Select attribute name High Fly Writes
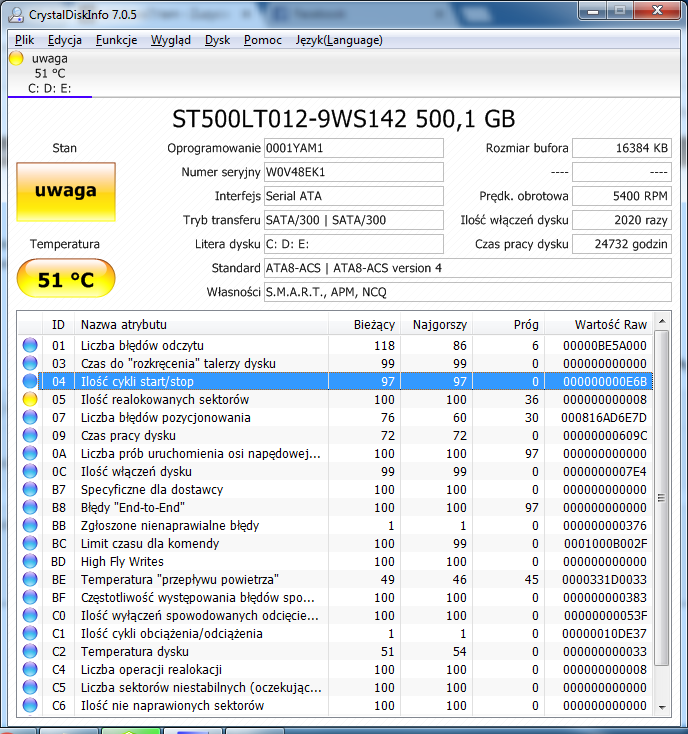The width and height of the screenshot is (688, 734). click(122, 561)
